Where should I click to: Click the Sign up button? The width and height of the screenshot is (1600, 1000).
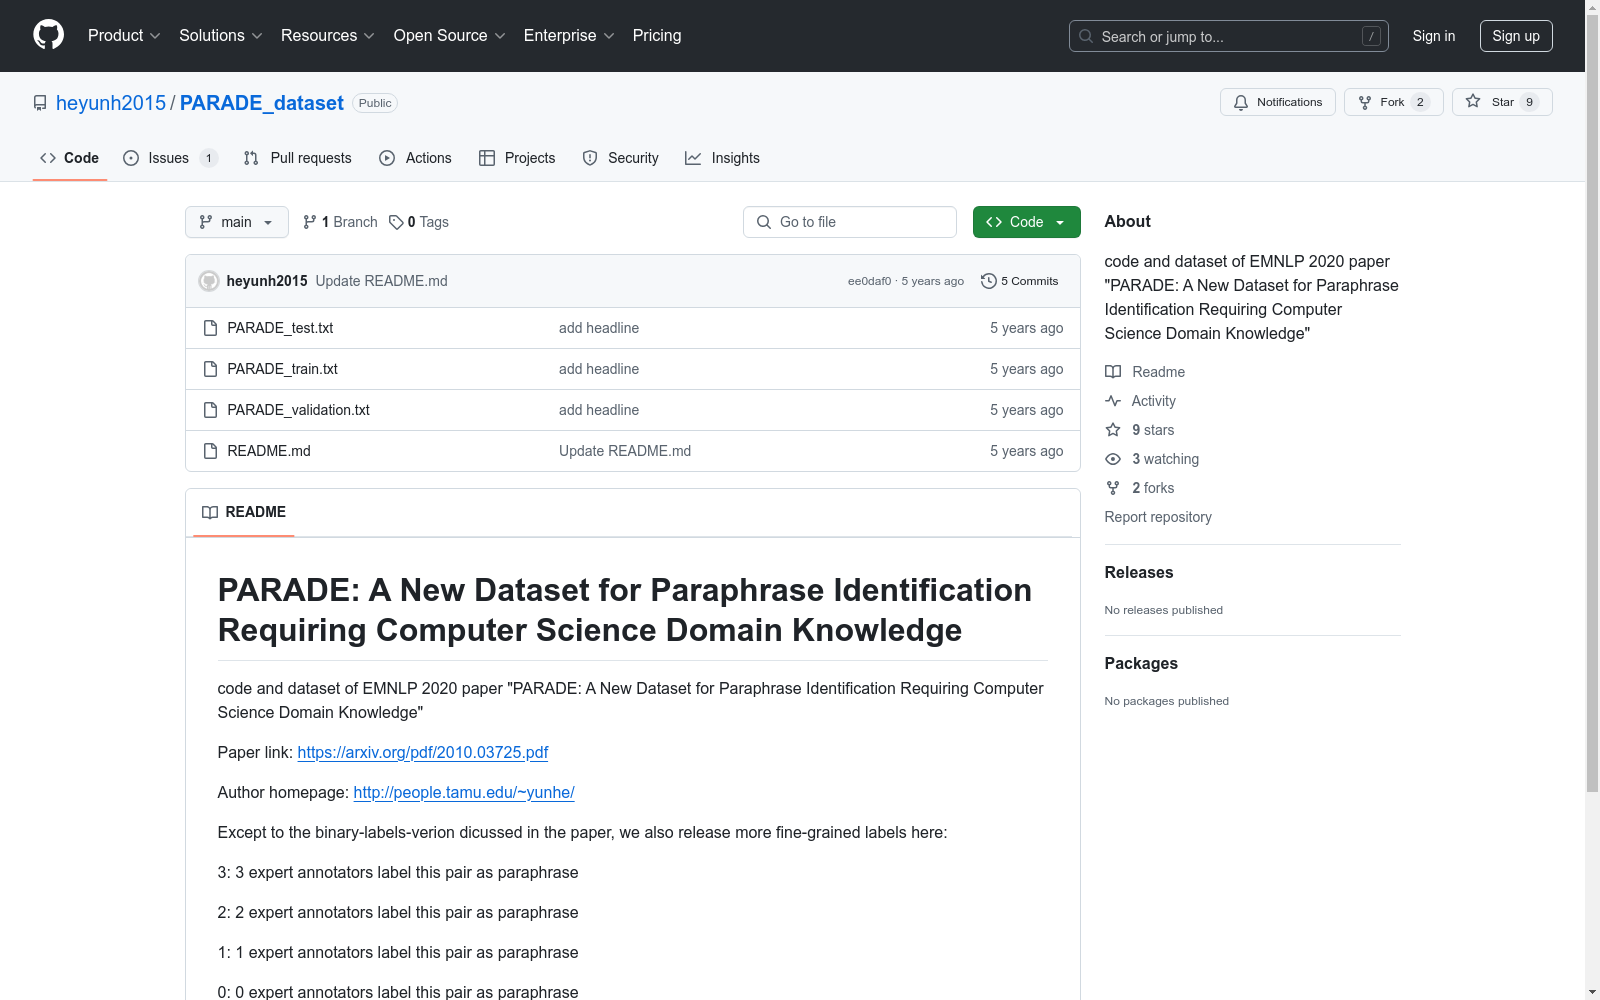tap(1516, 36)
